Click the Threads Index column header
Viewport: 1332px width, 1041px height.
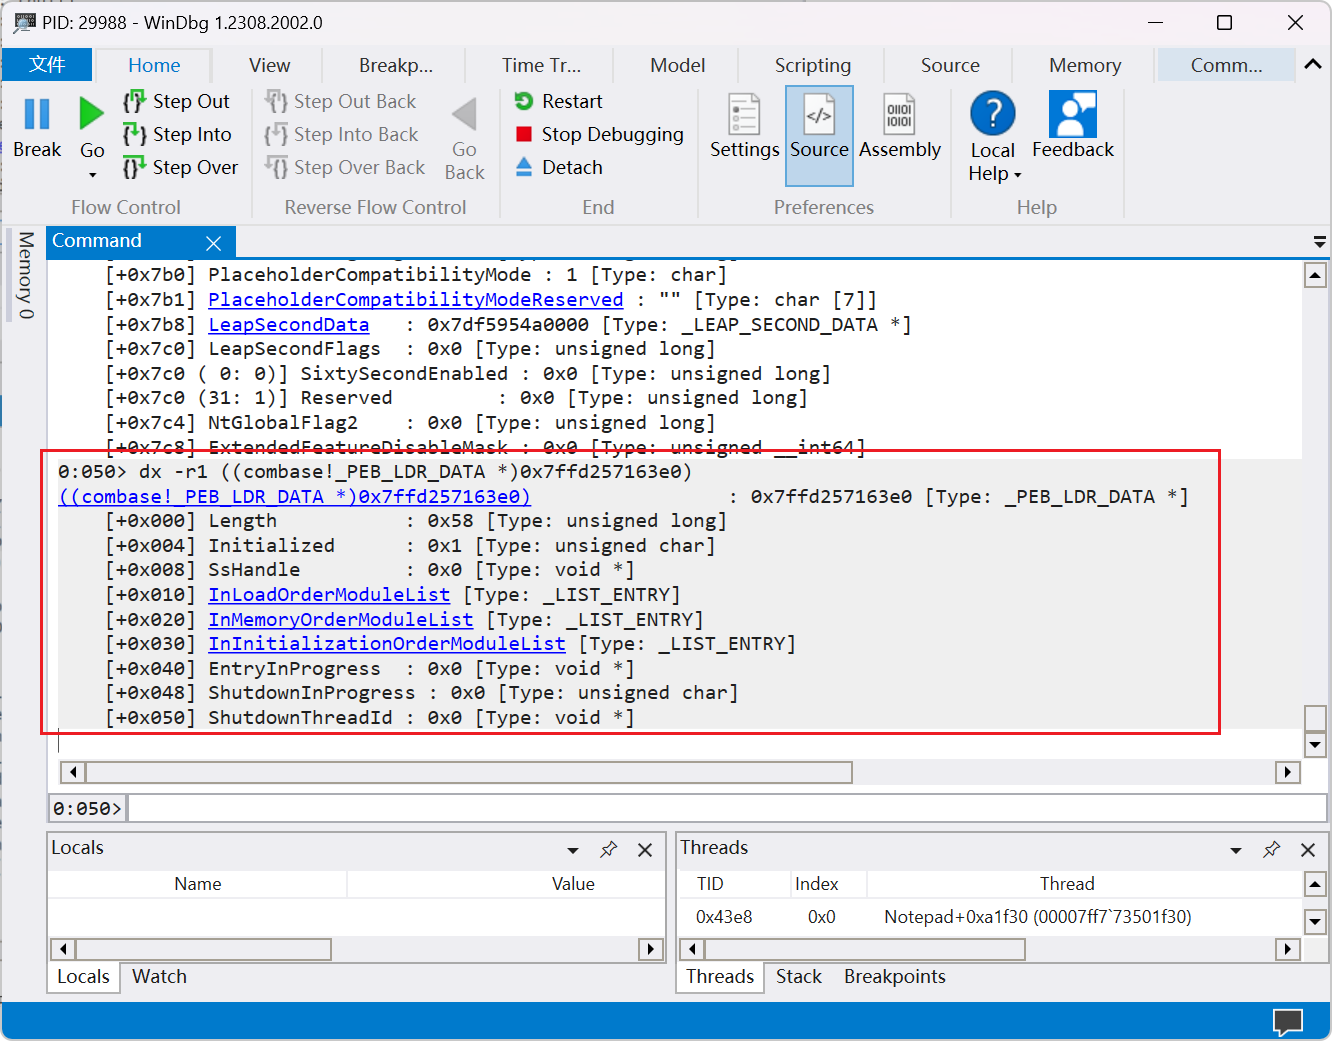point(816,884)
